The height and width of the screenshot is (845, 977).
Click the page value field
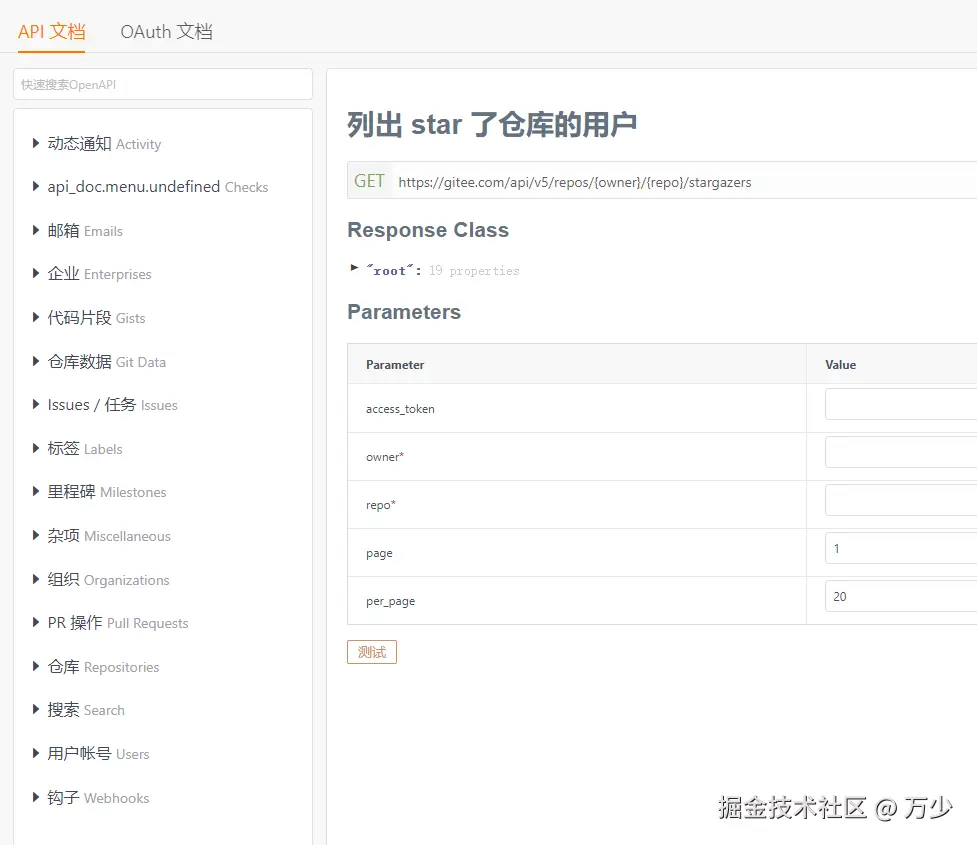(x=901, y=548)
